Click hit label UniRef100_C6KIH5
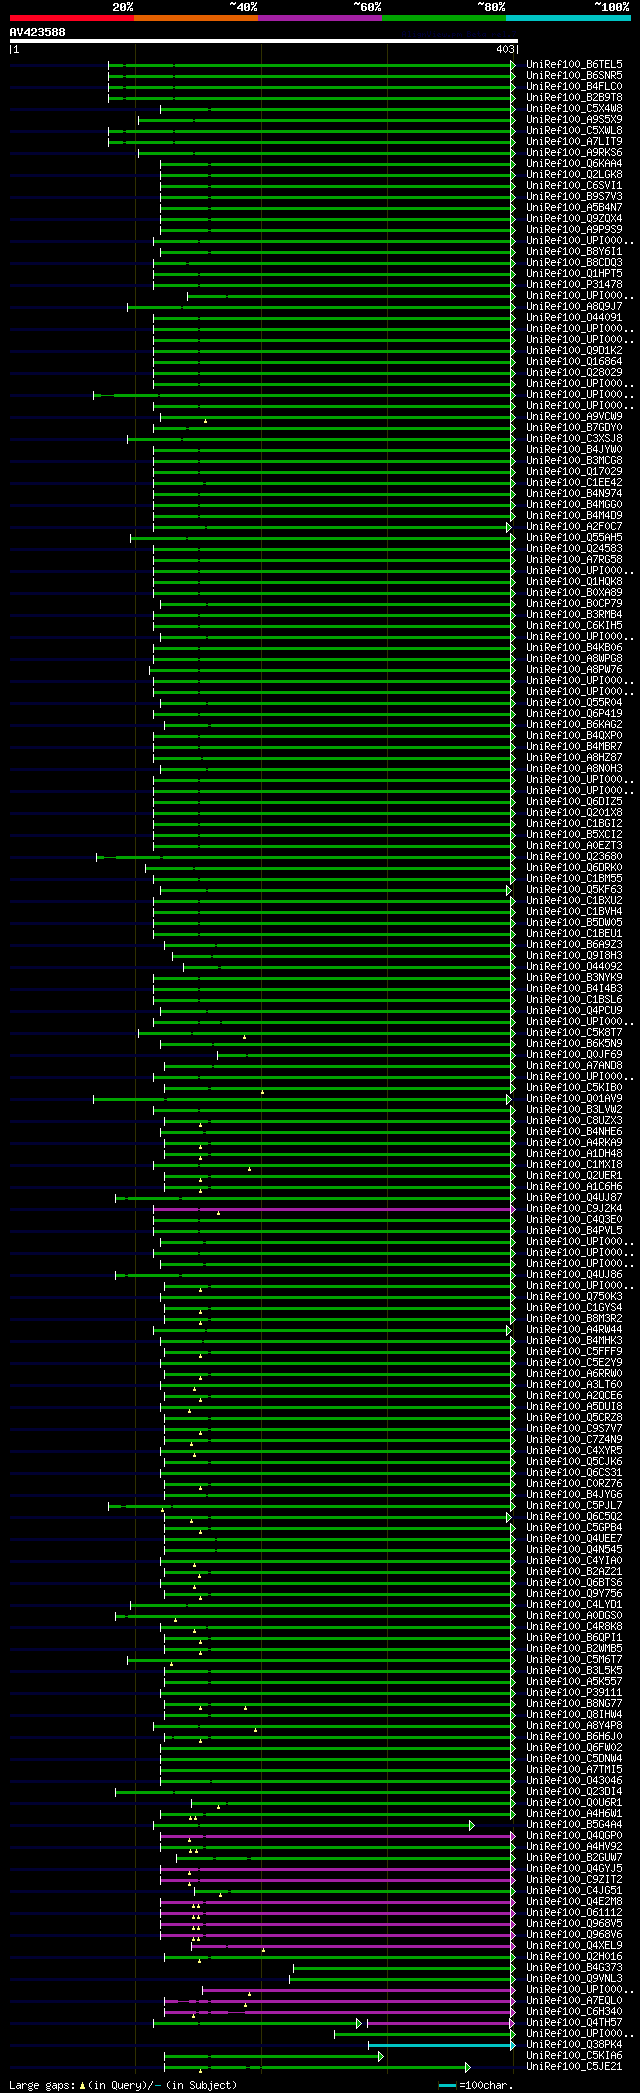Screen dimensions: 640x2093 tap(574, 625)
